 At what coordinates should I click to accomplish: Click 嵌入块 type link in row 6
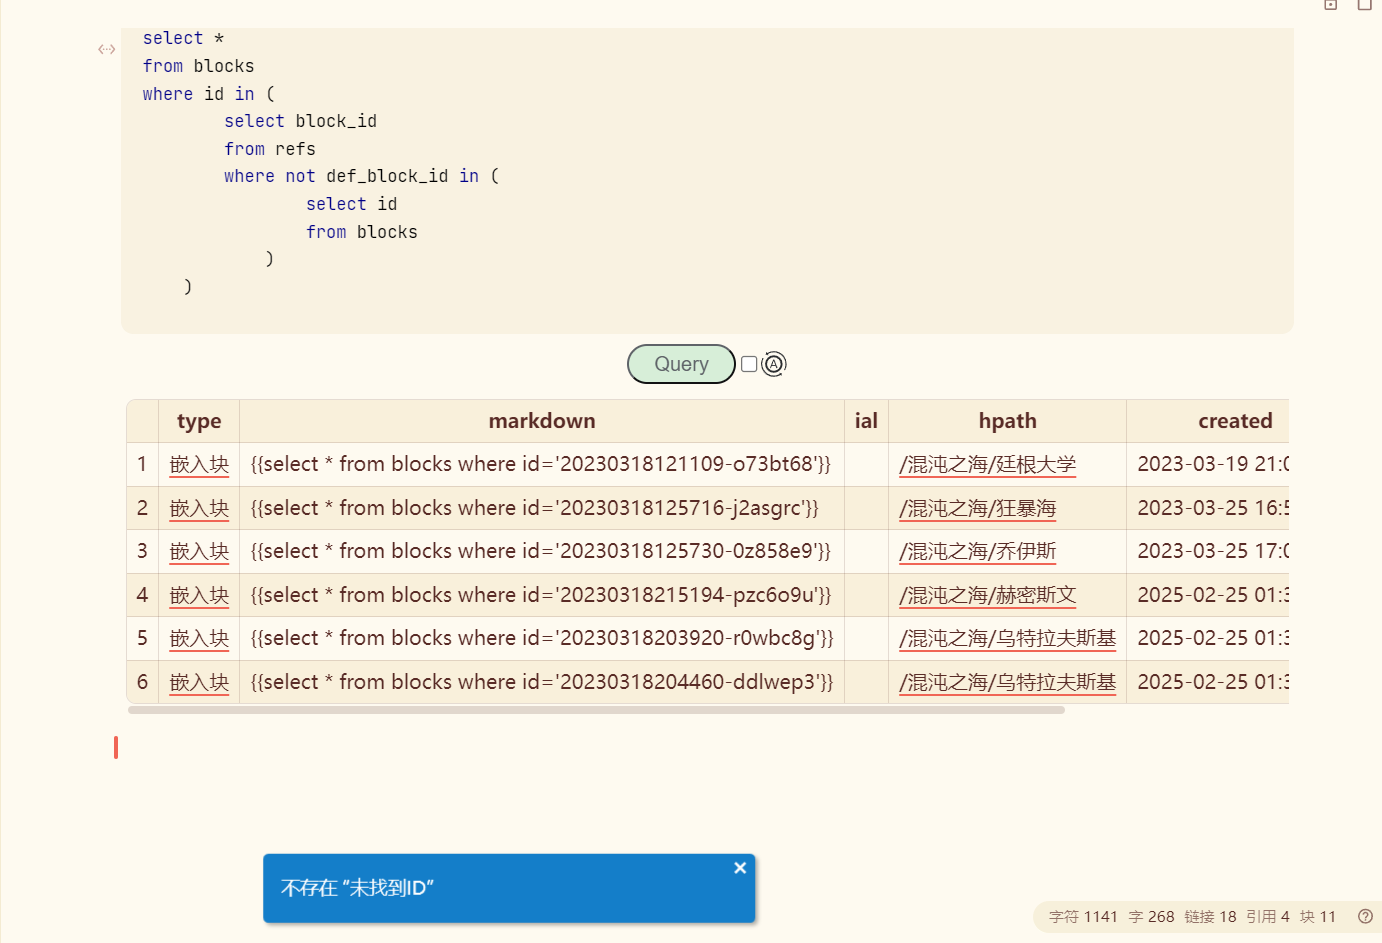tap(199, 683)
